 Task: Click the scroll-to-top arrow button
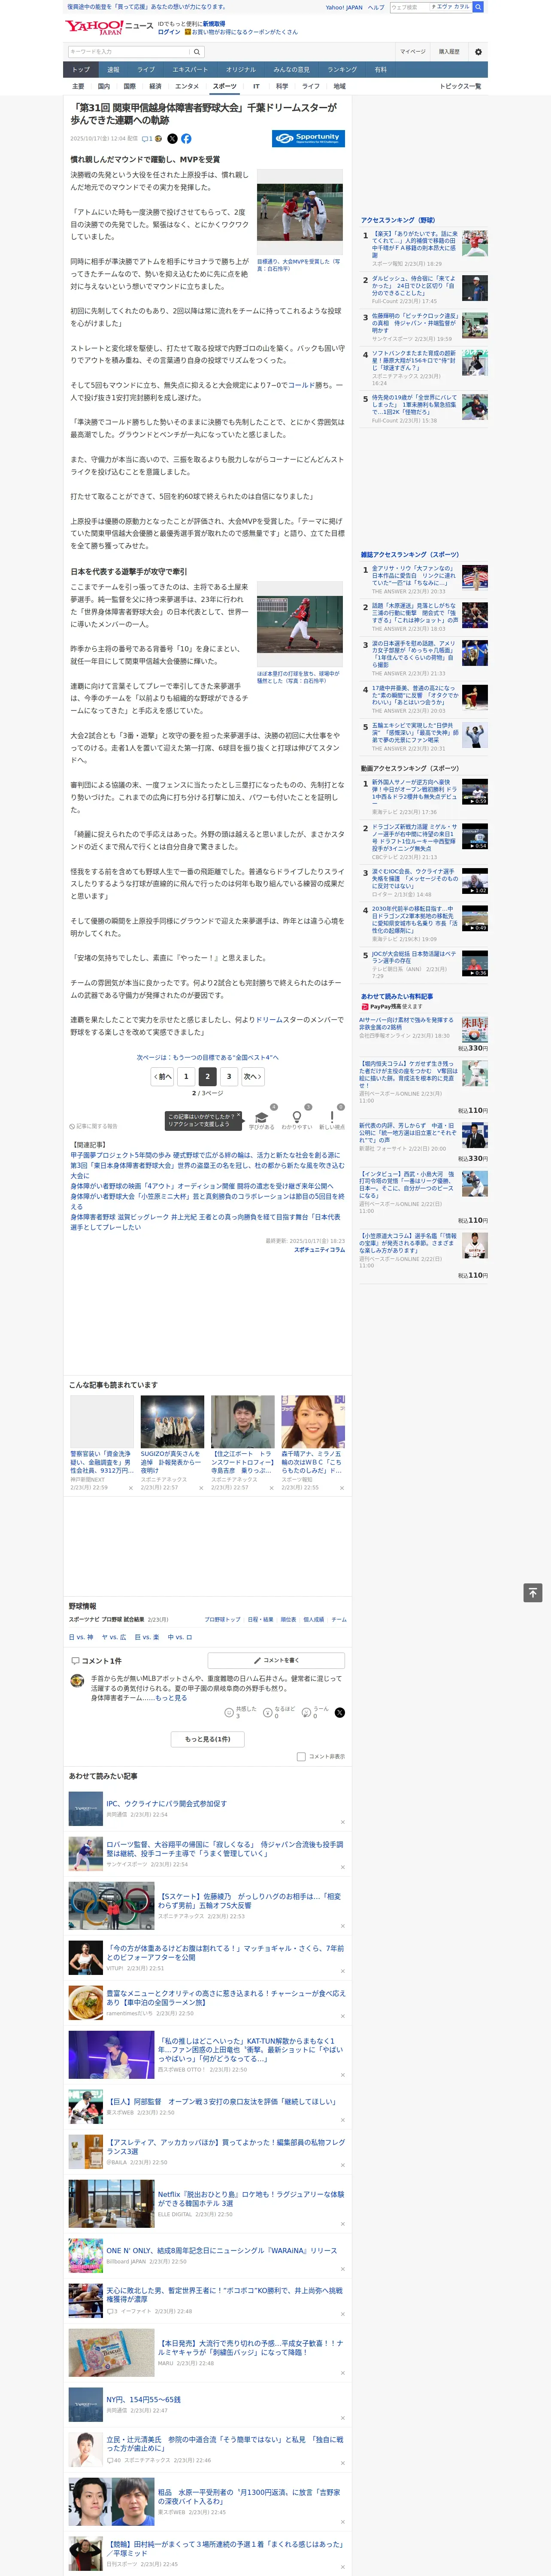533,1593
